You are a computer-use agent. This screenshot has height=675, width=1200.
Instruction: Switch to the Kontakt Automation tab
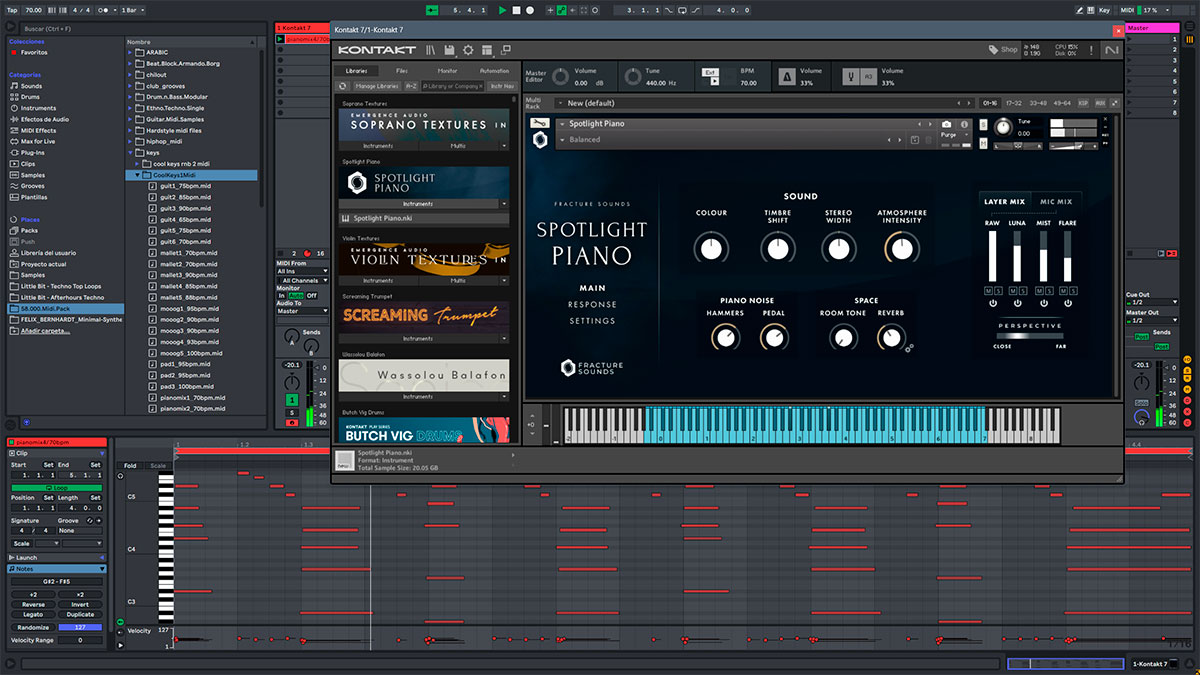[494, 71]
